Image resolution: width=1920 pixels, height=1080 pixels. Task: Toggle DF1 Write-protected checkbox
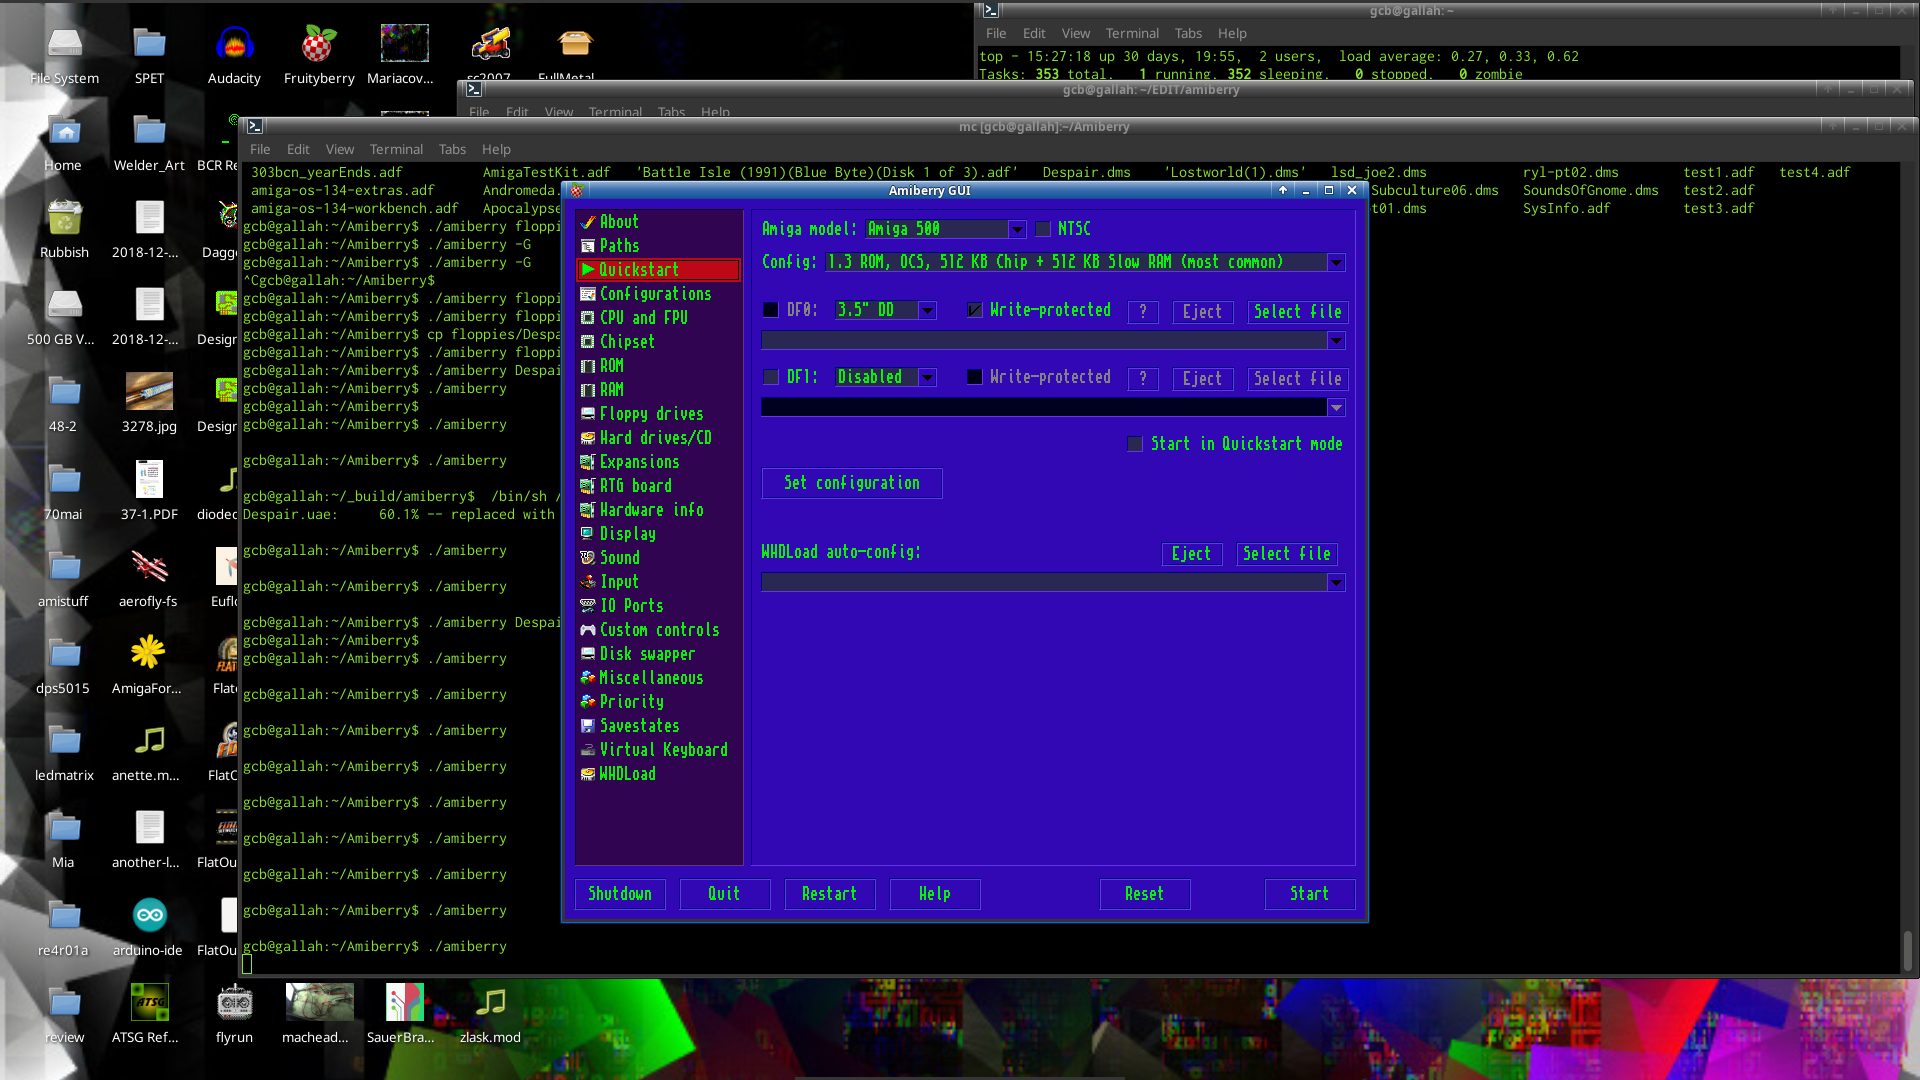coord(975,377)
